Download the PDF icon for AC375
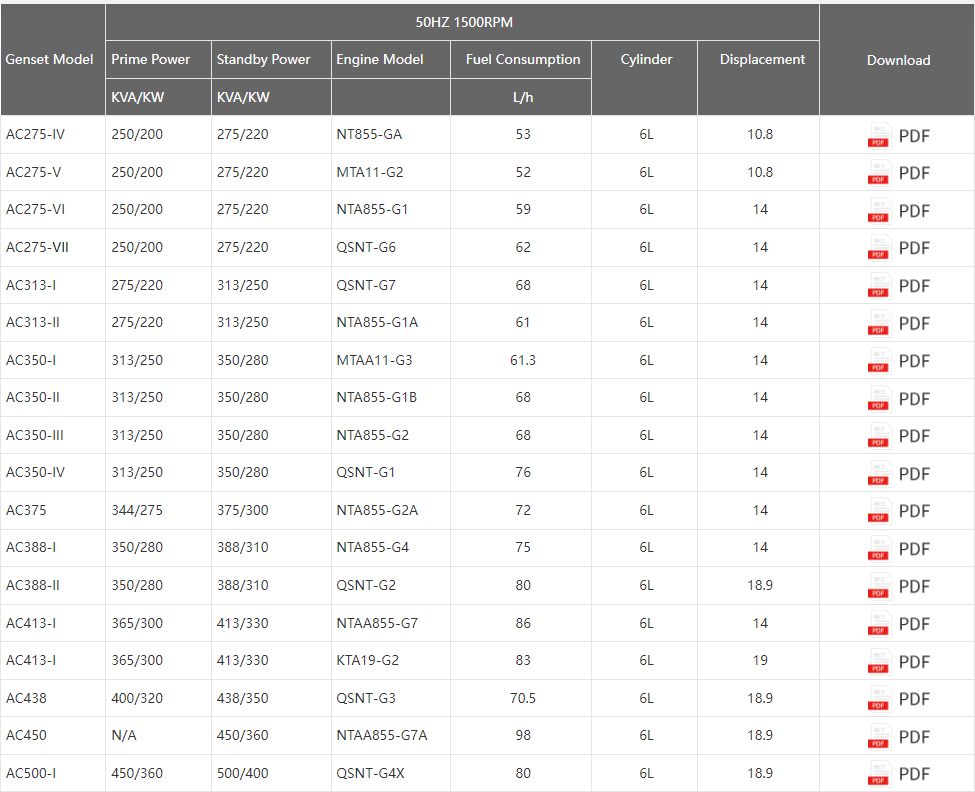 tap(879, 511)
